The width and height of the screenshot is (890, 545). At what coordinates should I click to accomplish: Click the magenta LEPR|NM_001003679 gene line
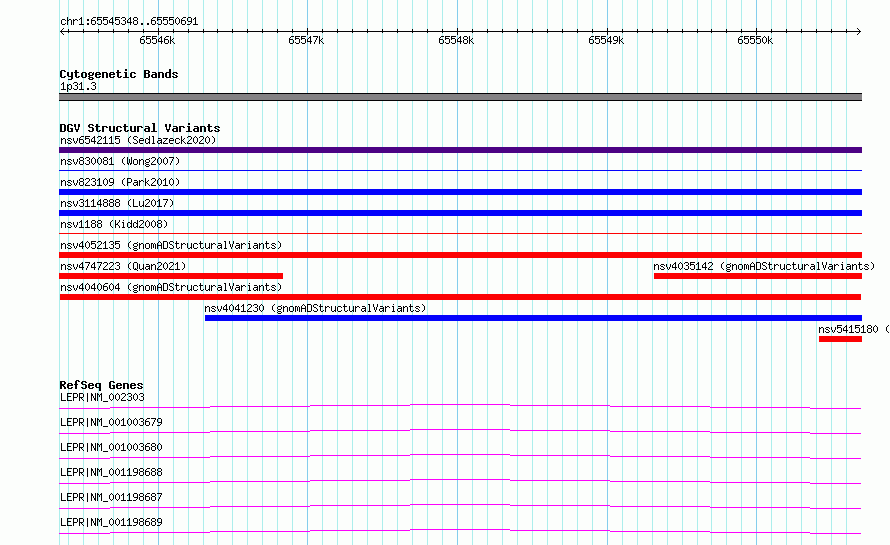(x=460, y=431)
